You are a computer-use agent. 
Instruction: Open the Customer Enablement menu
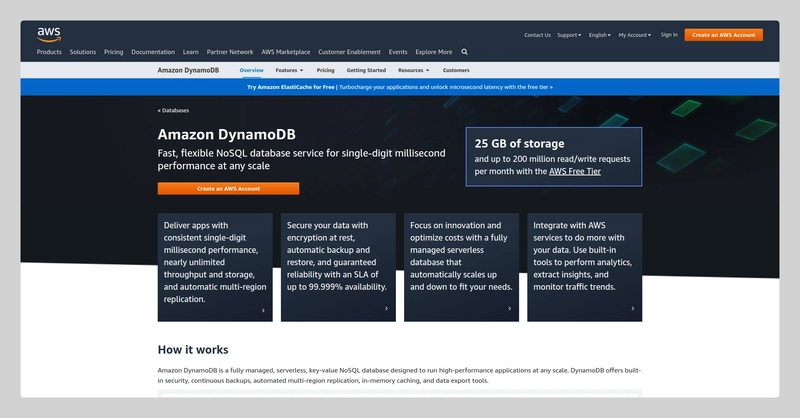click(x=349, y=52)
